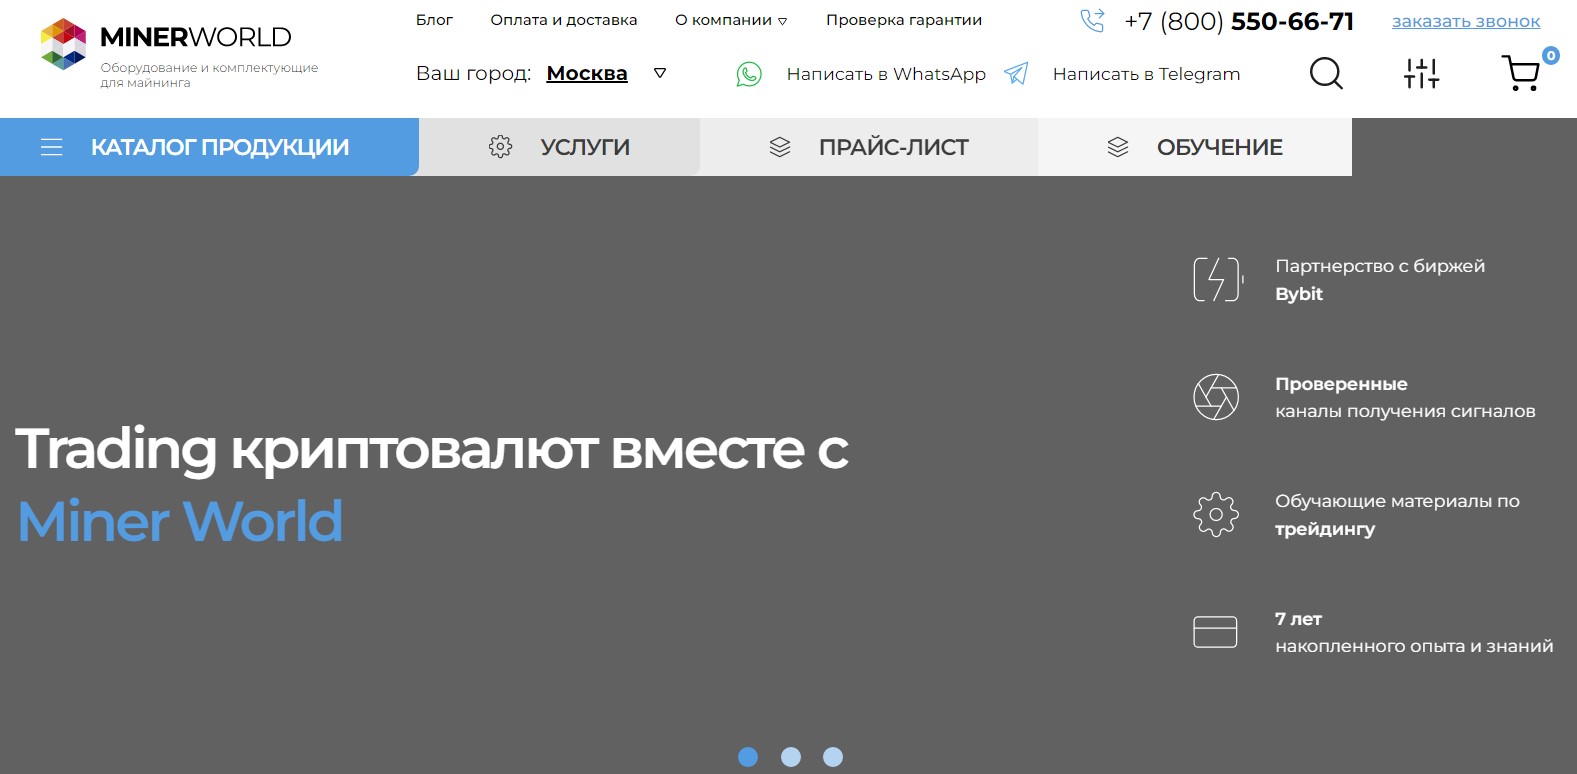Click the layers icon beside Обучение
Viewport: 1577px width, 774px height.
click(1118, 147)
